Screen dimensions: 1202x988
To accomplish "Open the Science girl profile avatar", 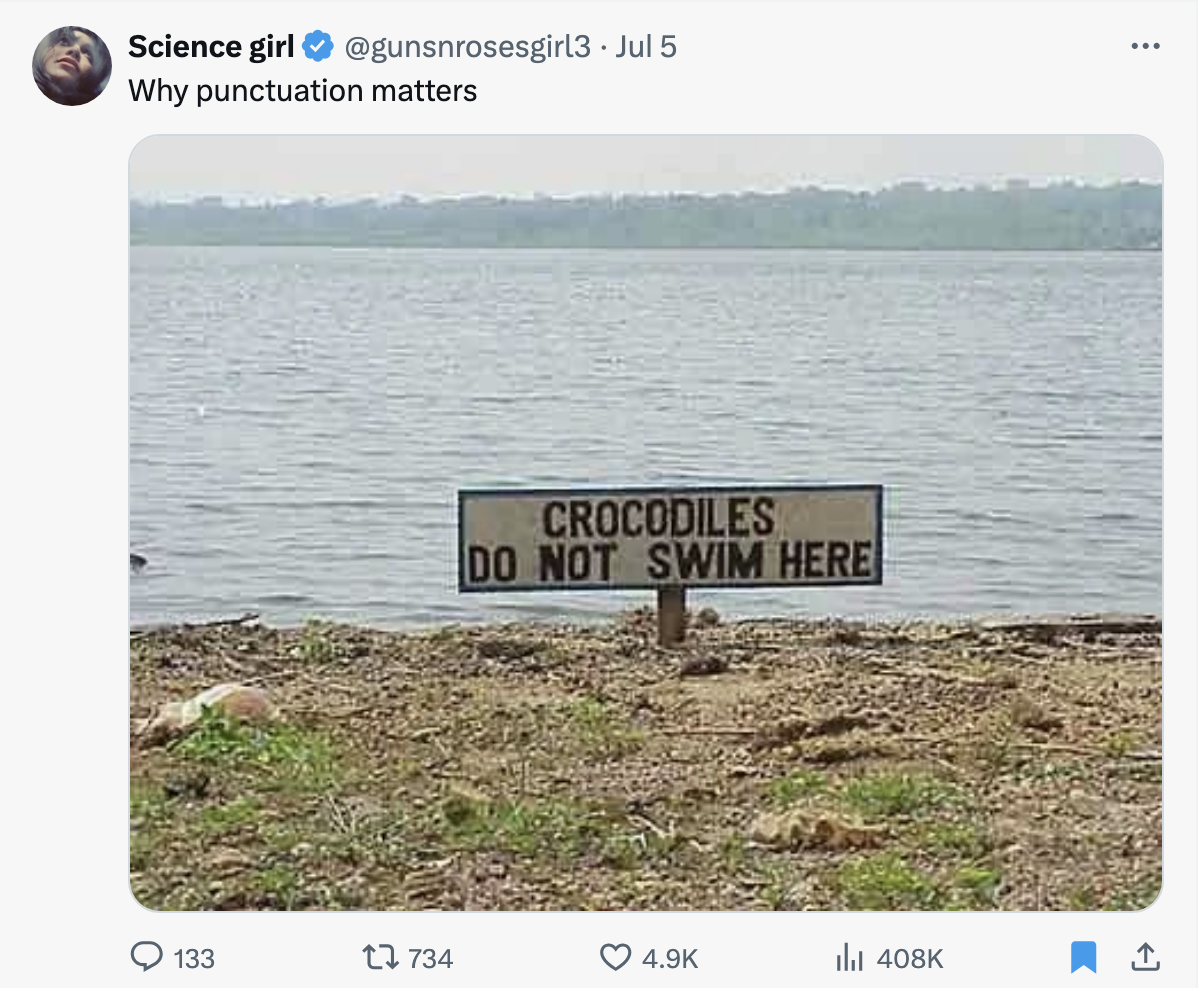I will click(x=72, y=66).
